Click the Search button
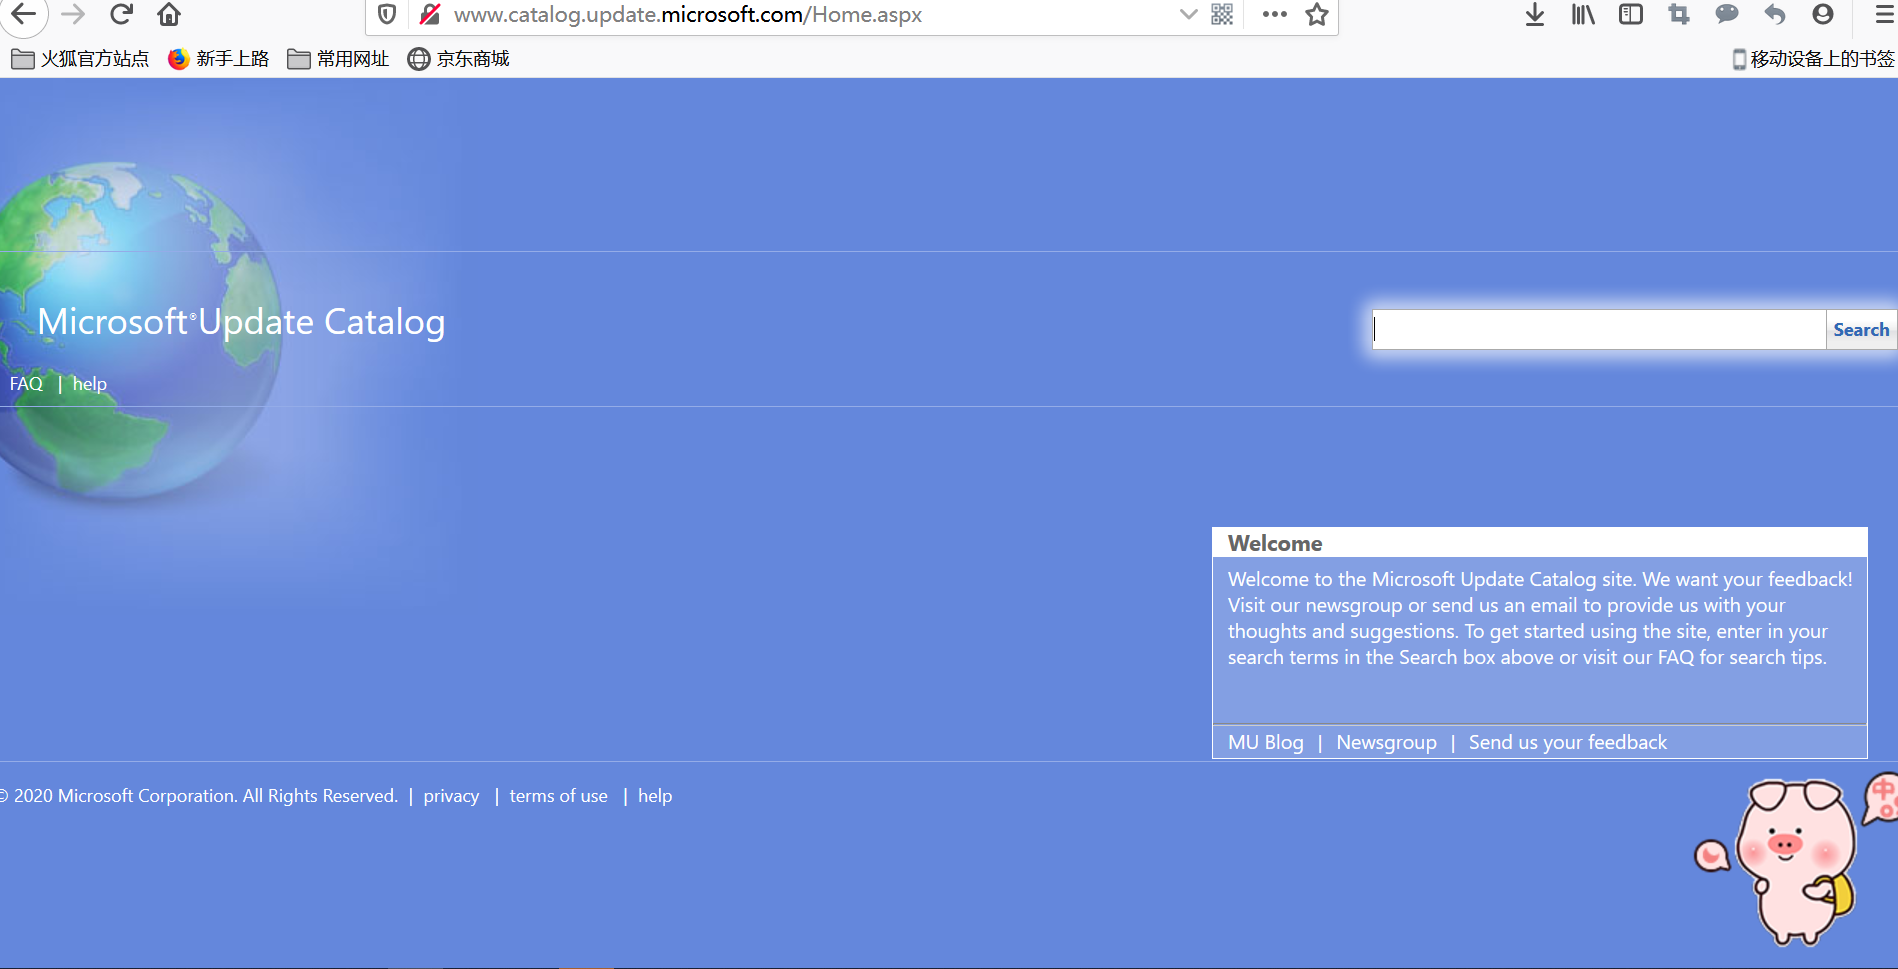 point(1861,329)
